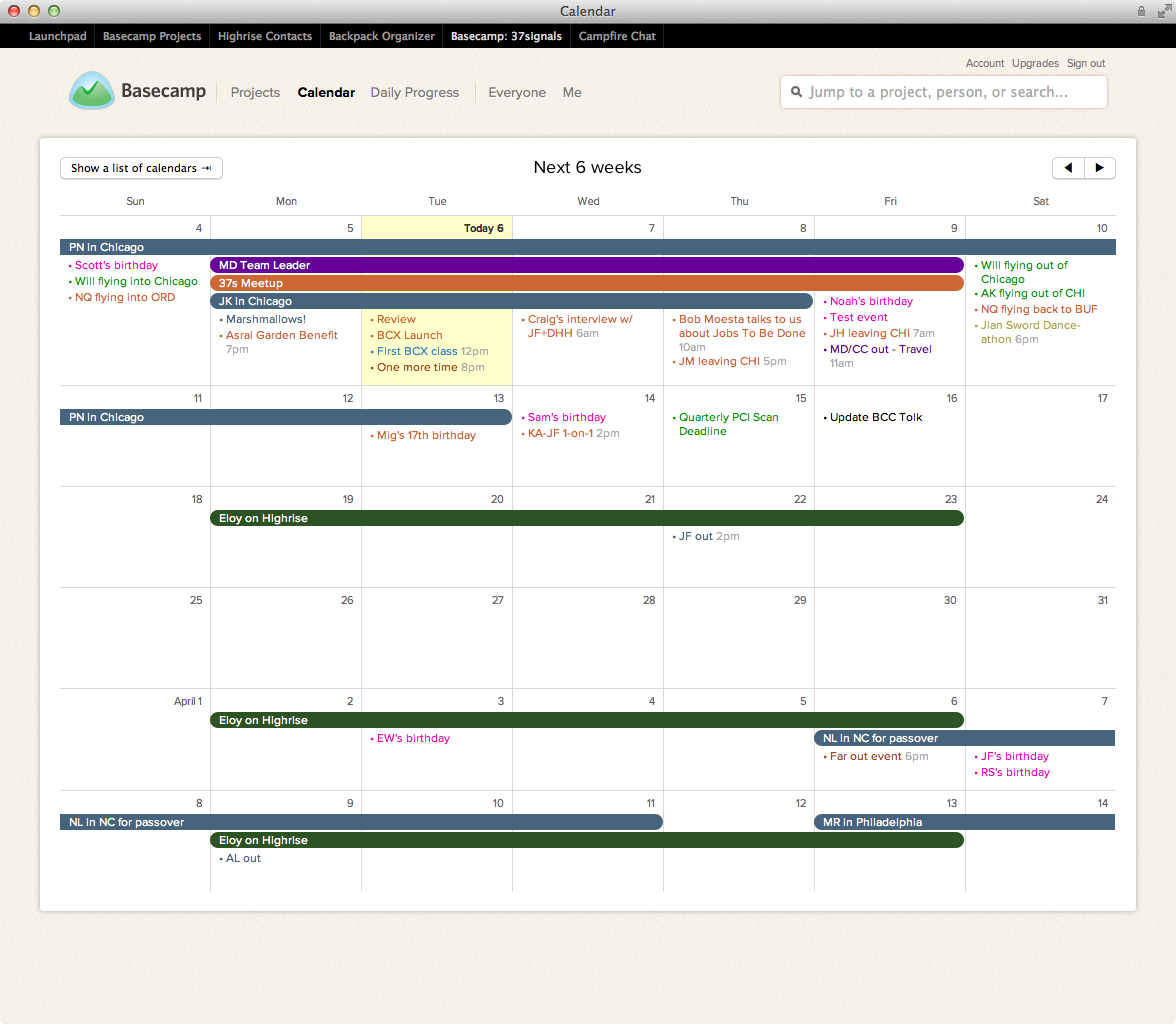The width and height of the screenshot is (1176, 1024).
Task: Open Account settings link
Action: click(x=985, y=64)
